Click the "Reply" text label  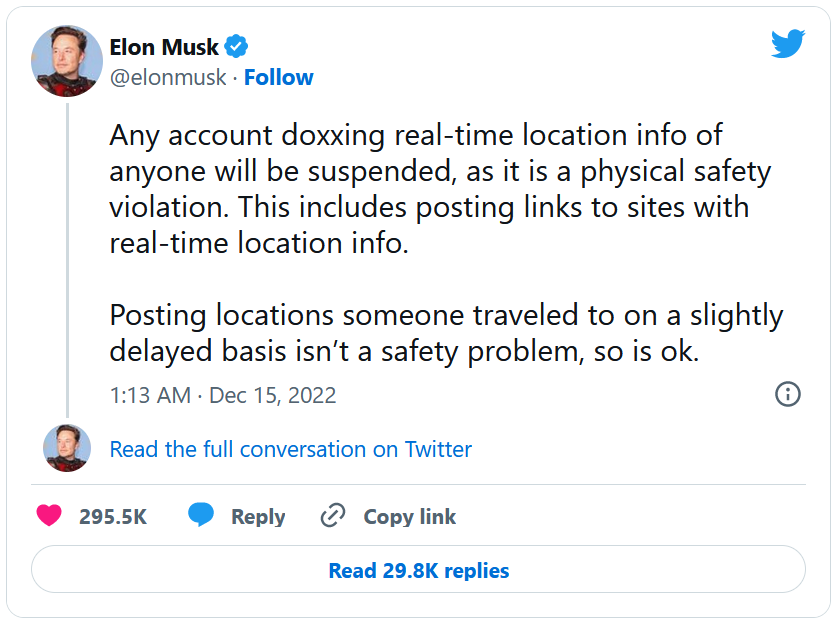pyautogui.click(x=258, y=517)
